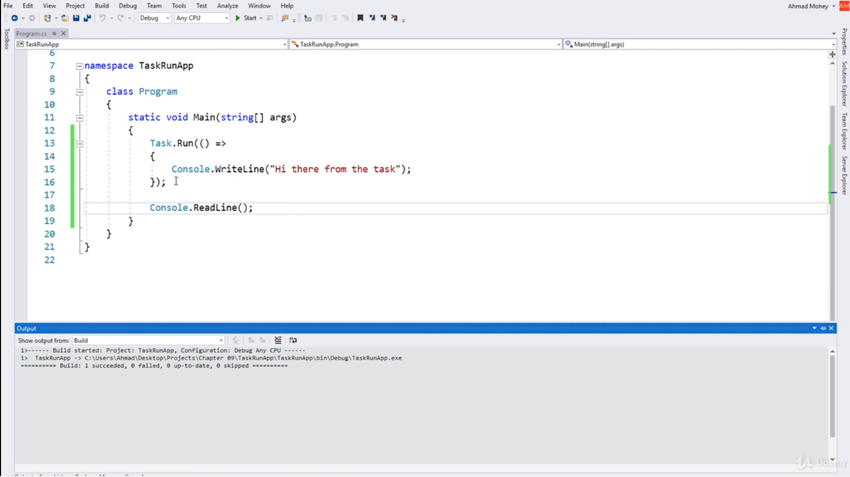Screen dimensions: 850x477
Task: Click the green Start debugging button
Action: point(246,18)
